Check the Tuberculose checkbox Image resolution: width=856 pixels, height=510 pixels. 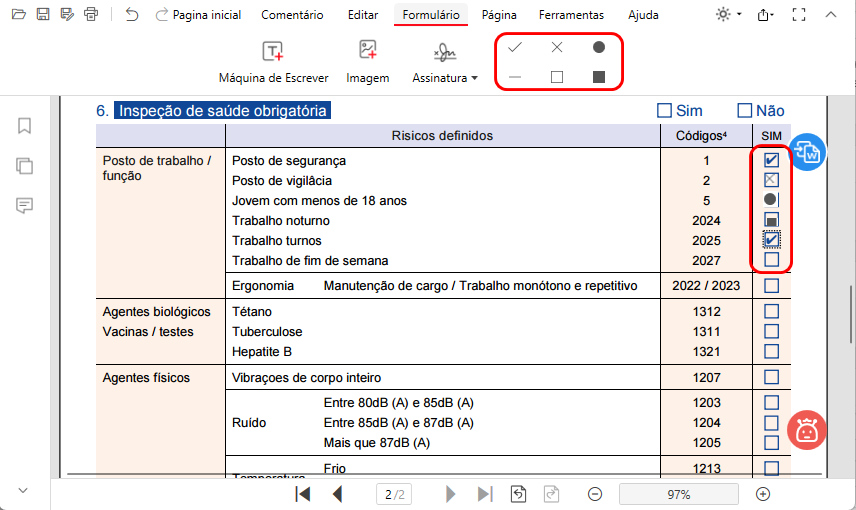[x=771, y=331]
